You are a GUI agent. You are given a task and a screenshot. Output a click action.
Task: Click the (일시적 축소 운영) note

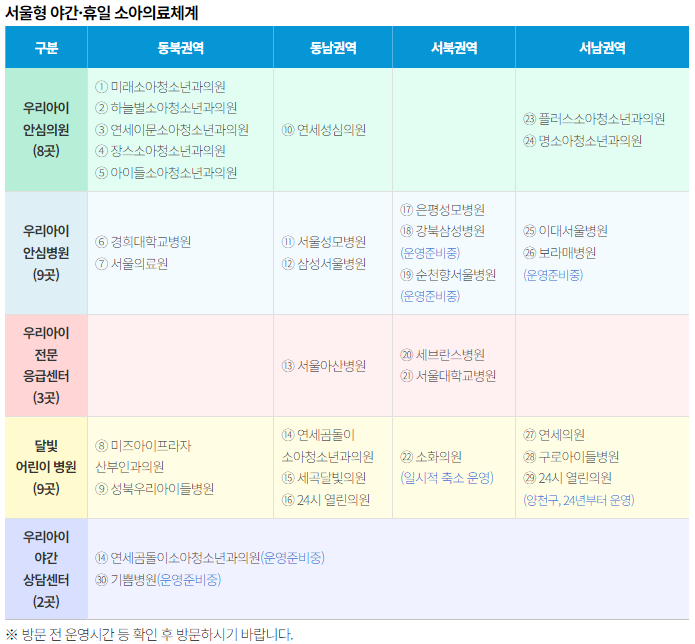coord(446,478)
